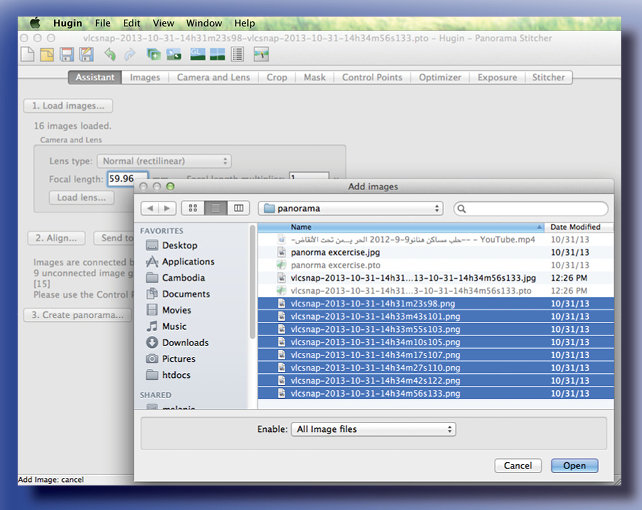
Task: Click the sidebar scrollbar in Add images dialog
Action: tap(253, 282)
